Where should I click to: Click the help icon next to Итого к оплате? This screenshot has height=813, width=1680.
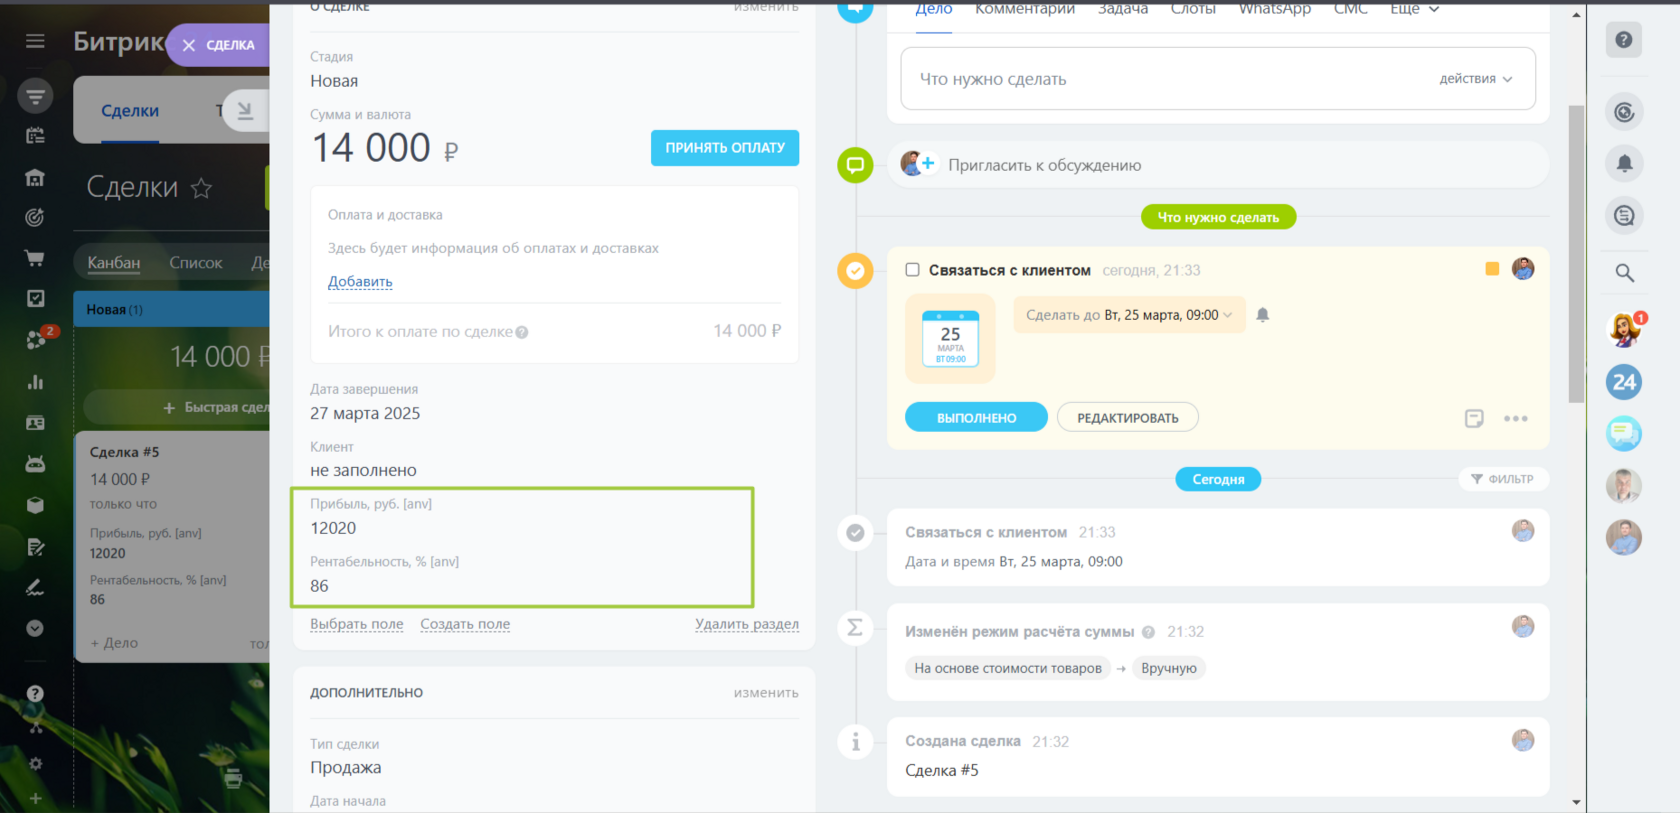522,332
